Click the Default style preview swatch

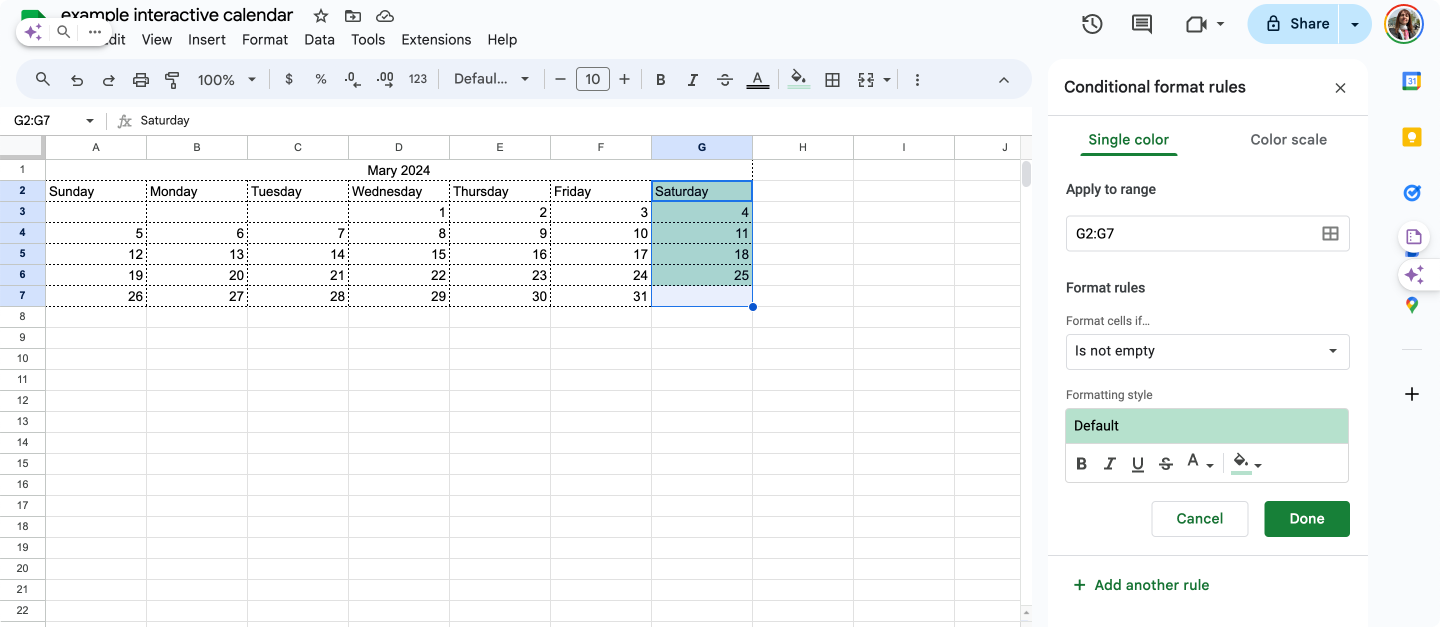coord(1207,426)
